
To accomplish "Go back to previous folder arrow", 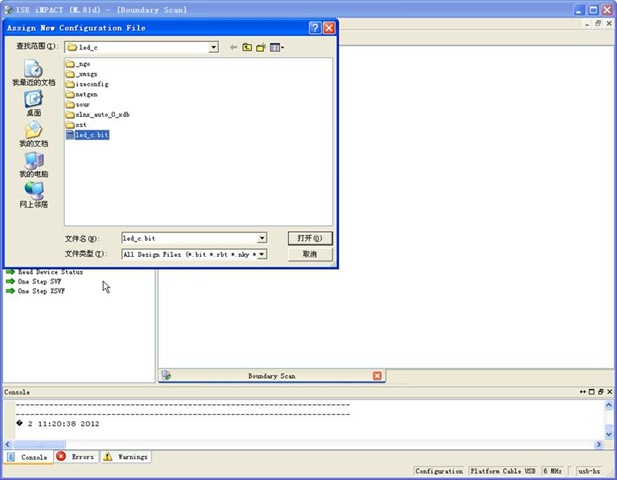I will coord(234,47).
